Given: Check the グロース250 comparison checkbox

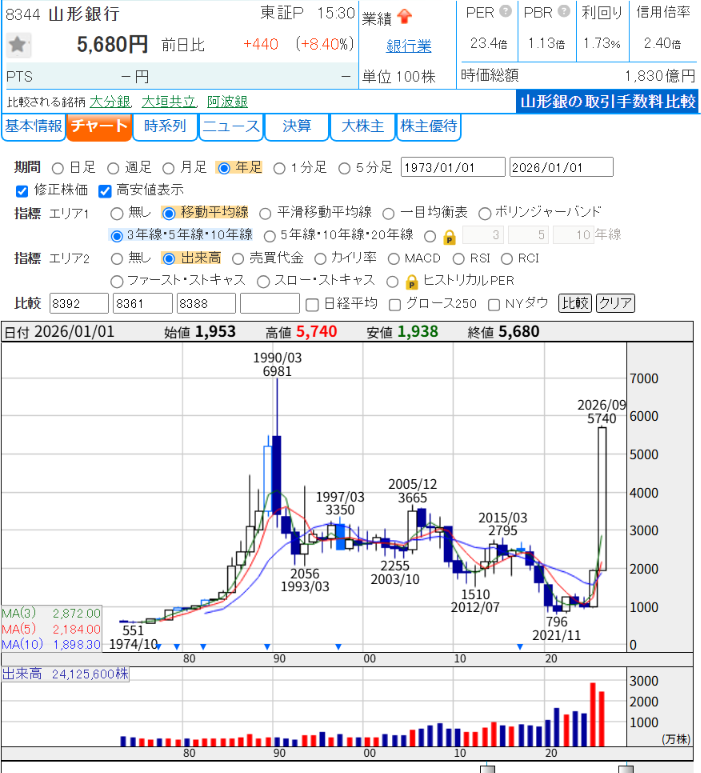Looking at the screenshot, I should pos(394,305).
